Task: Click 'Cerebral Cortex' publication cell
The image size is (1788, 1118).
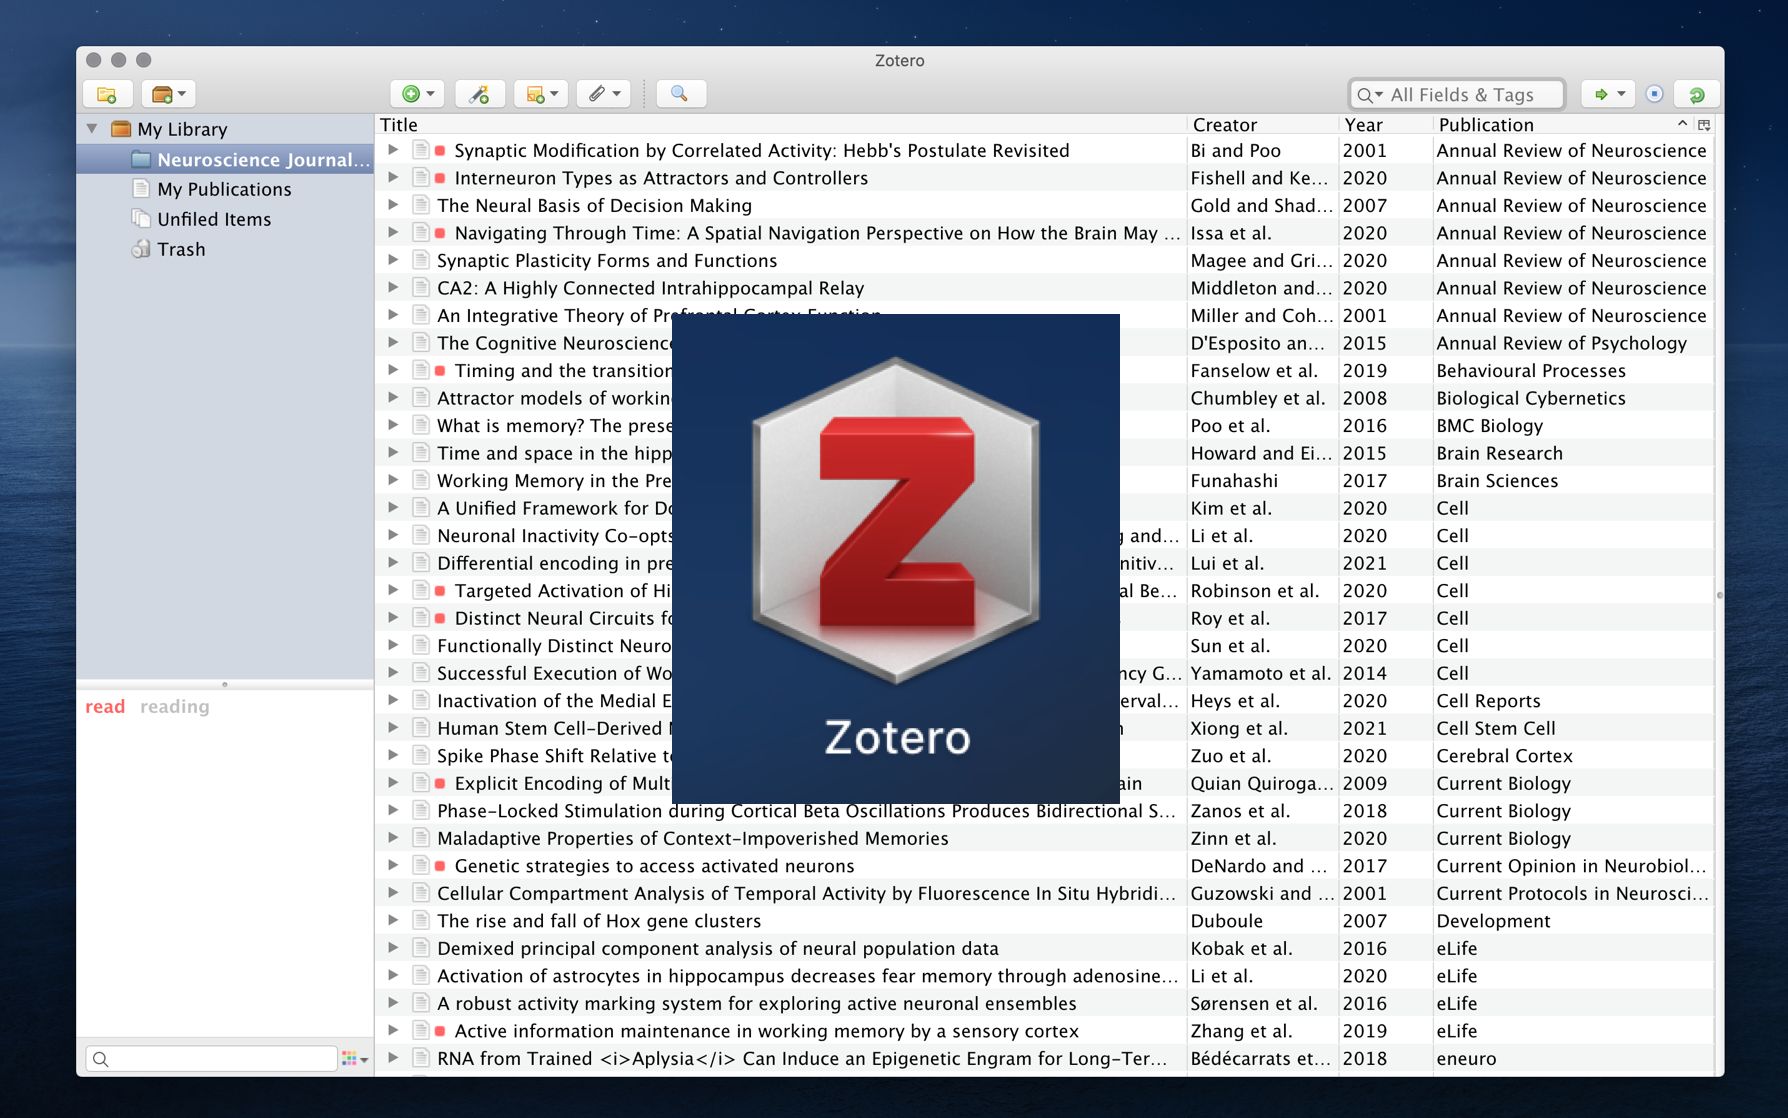Action: point(1504,756)
